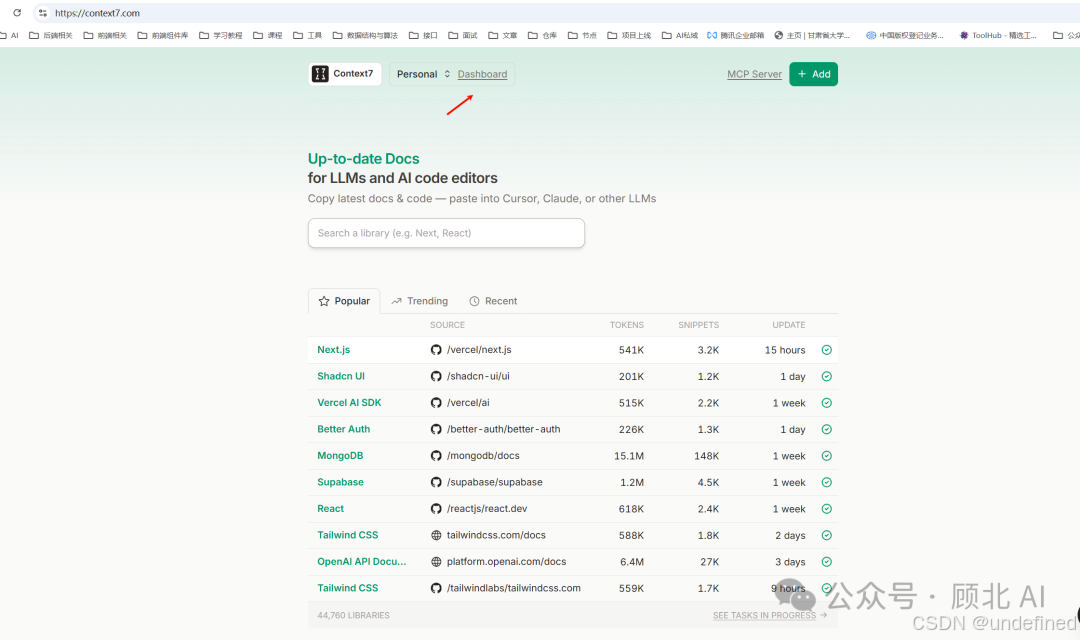
Task: Expand the 工具 bookmark folder
Action: click(307, 35)
